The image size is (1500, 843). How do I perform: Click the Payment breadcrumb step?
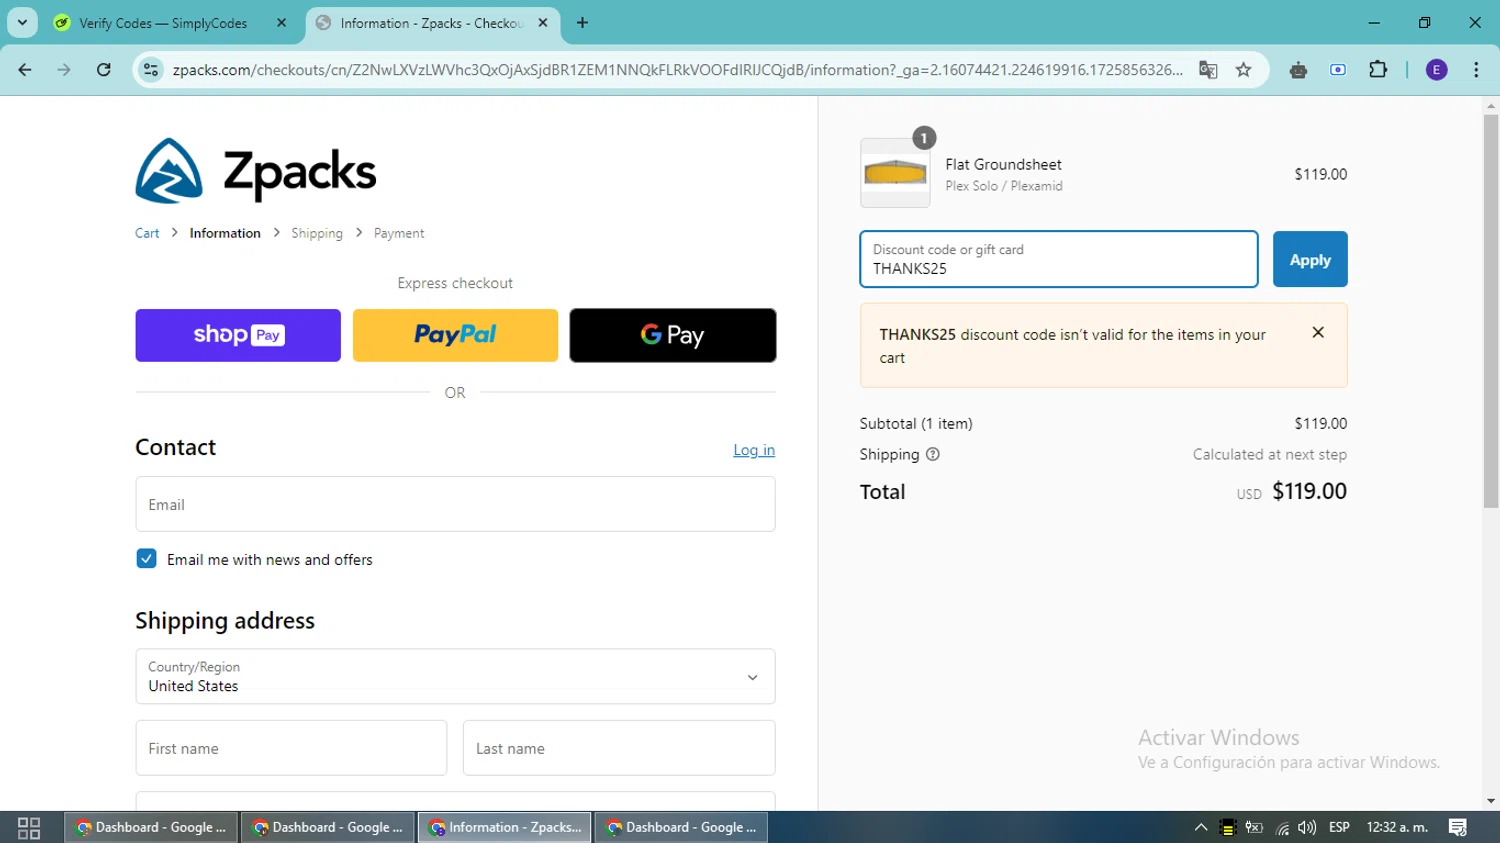[399, 233]
